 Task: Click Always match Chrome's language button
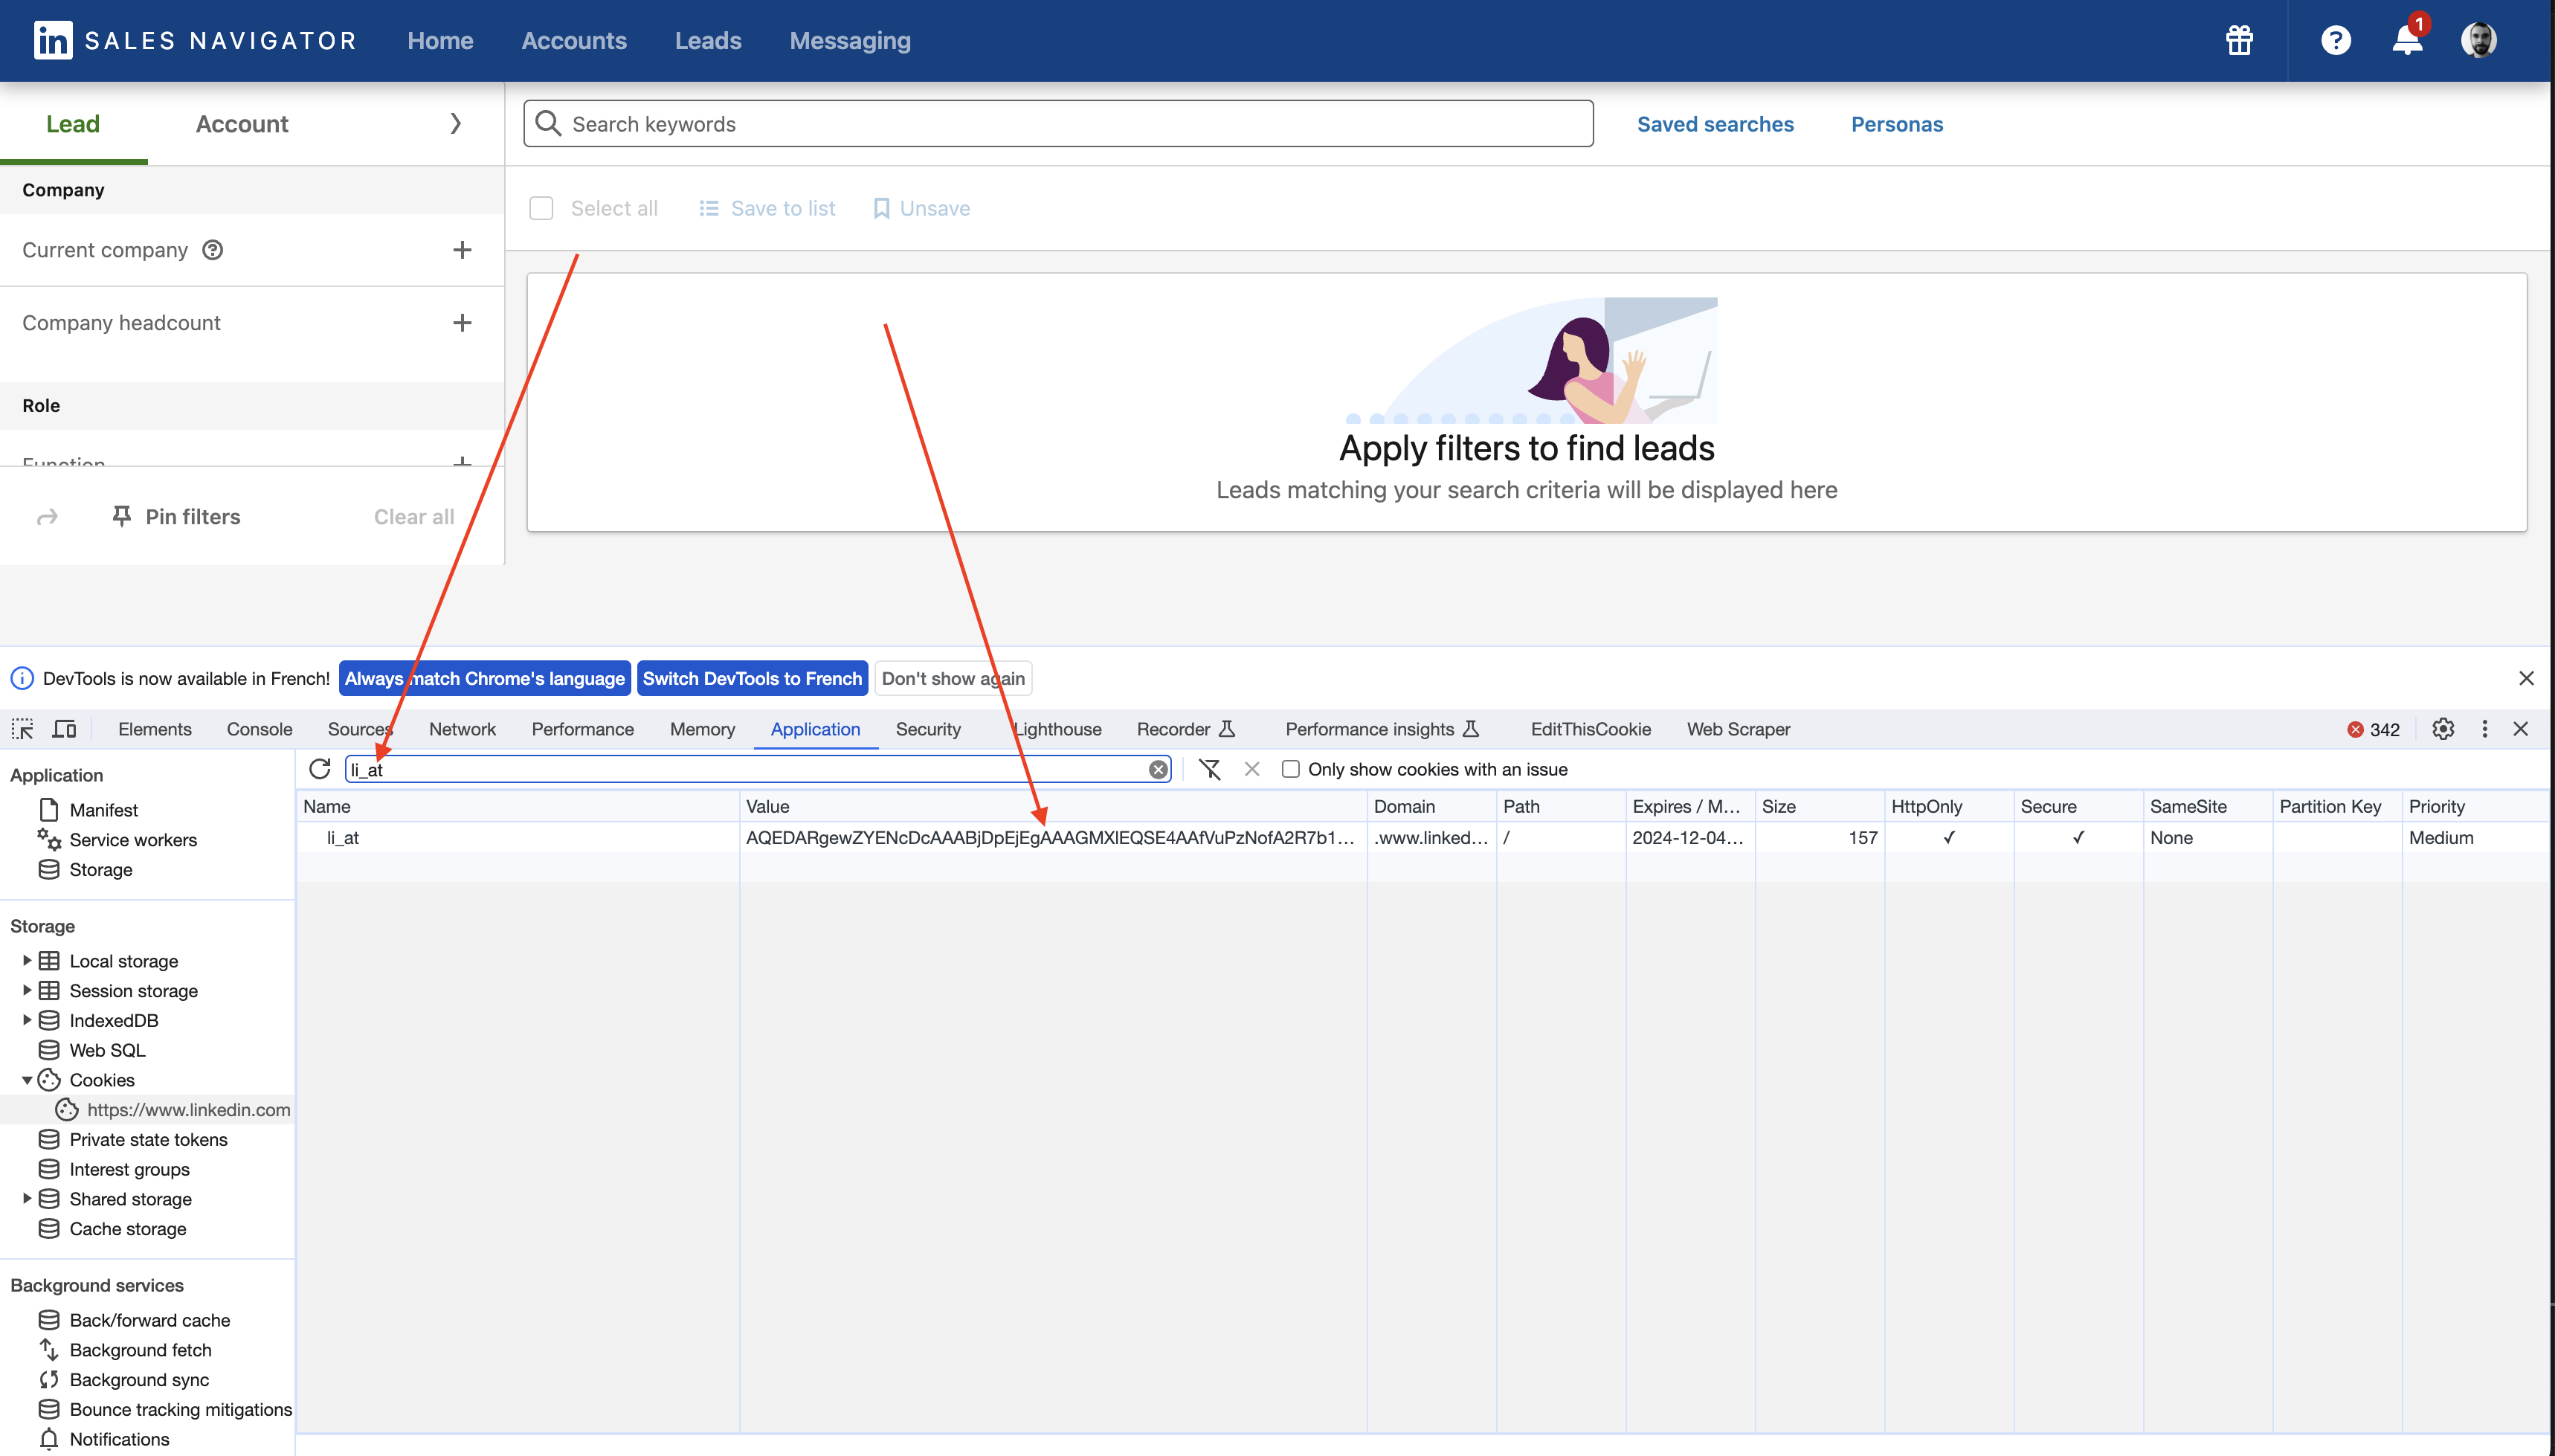coord(484,678)
